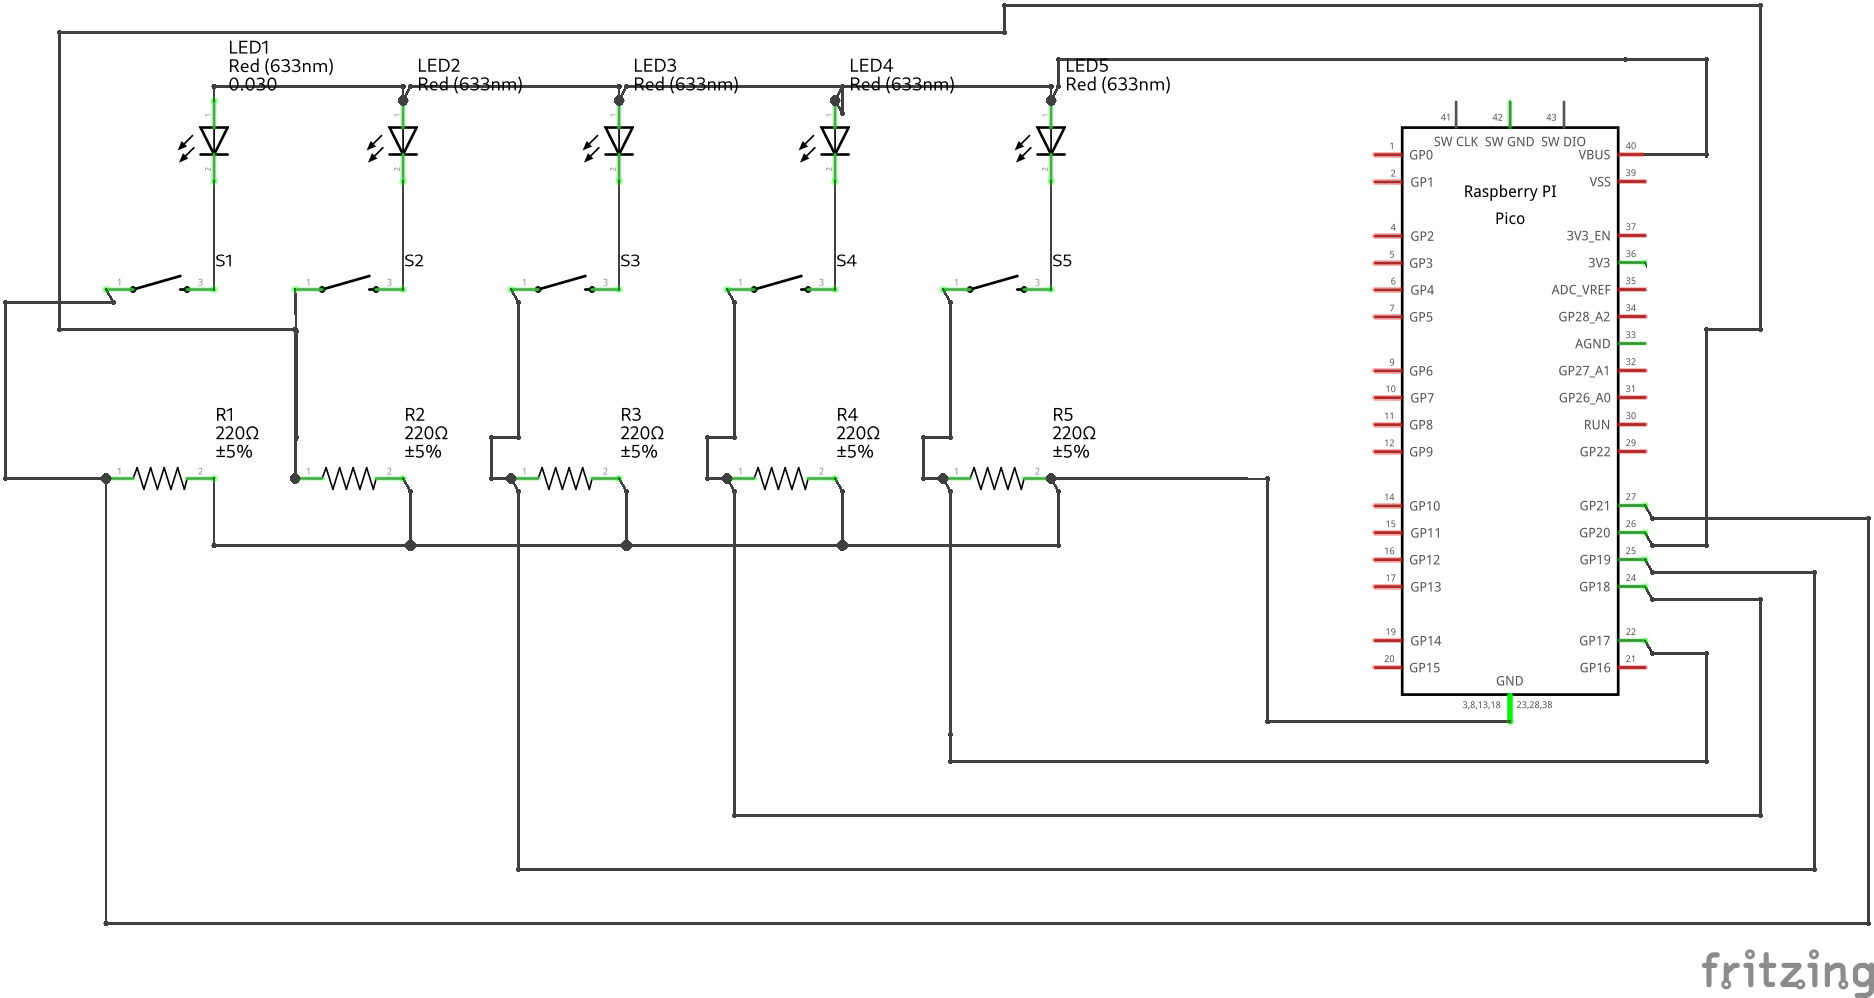The image size is (1874, 998).
Task: Click the fritzing logo
Action: pyautogui.click(x=1786, y=970)
